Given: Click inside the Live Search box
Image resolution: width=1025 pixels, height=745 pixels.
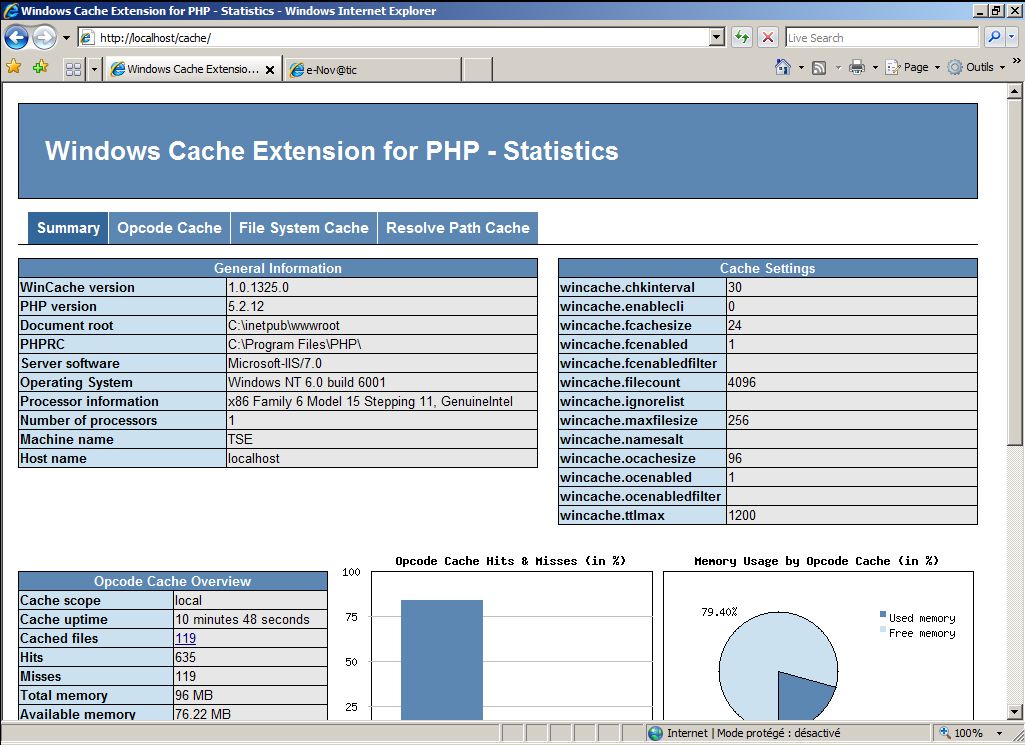Looking at the screenshot, I should click(x=882, y=38).
